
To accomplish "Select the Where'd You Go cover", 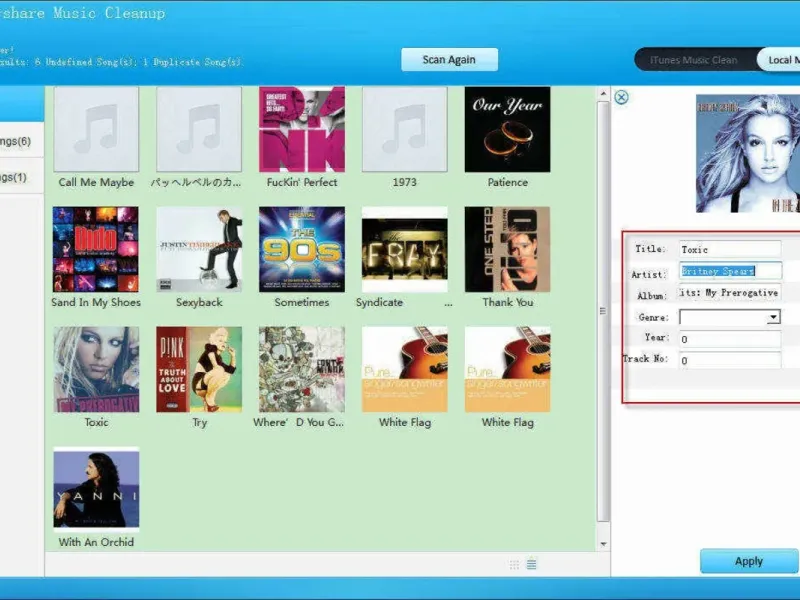I will 302,369.
